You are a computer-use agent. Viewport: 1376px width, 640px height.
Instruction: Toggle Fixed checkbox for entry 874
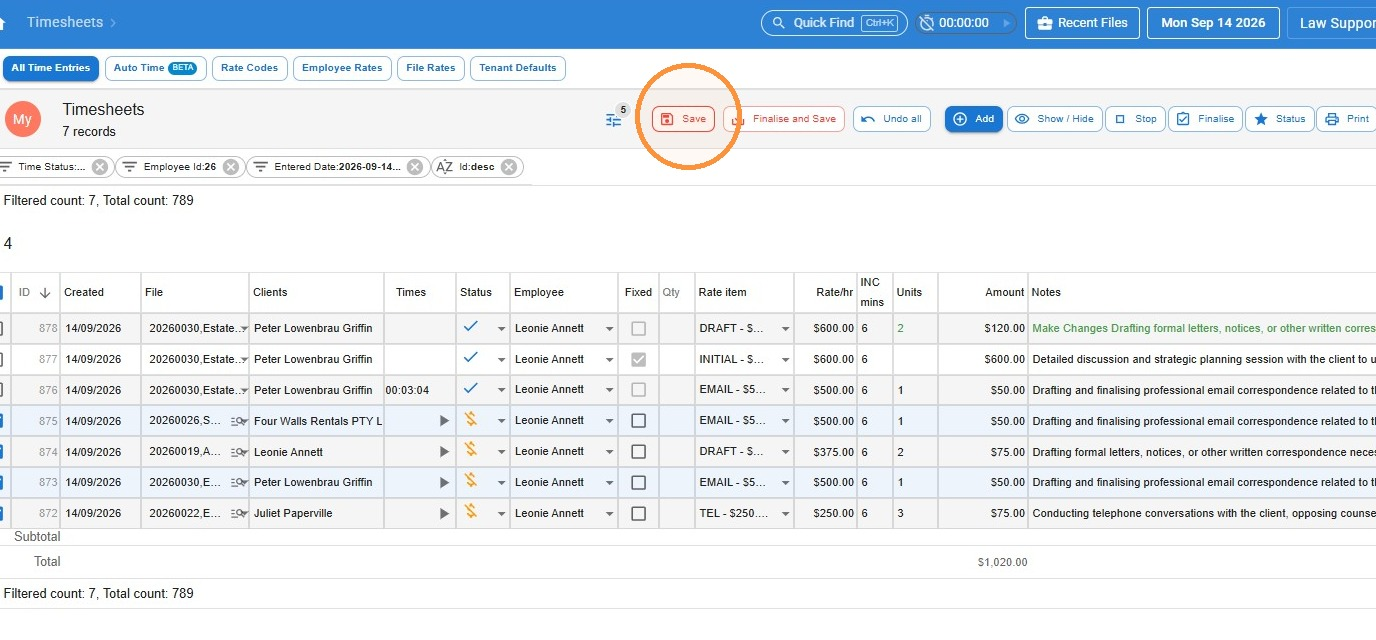(638, 452)
